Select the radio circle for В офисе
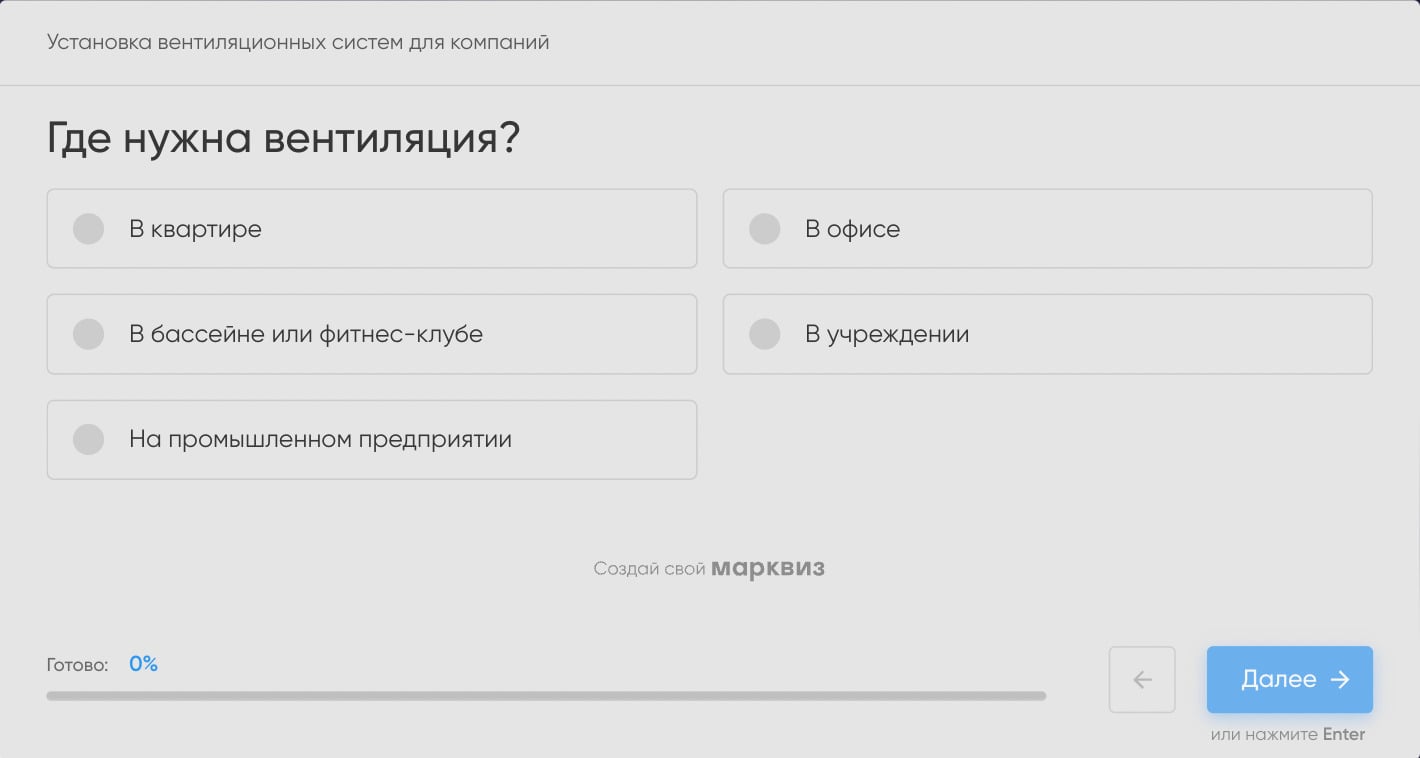 (x=764, y=228)
